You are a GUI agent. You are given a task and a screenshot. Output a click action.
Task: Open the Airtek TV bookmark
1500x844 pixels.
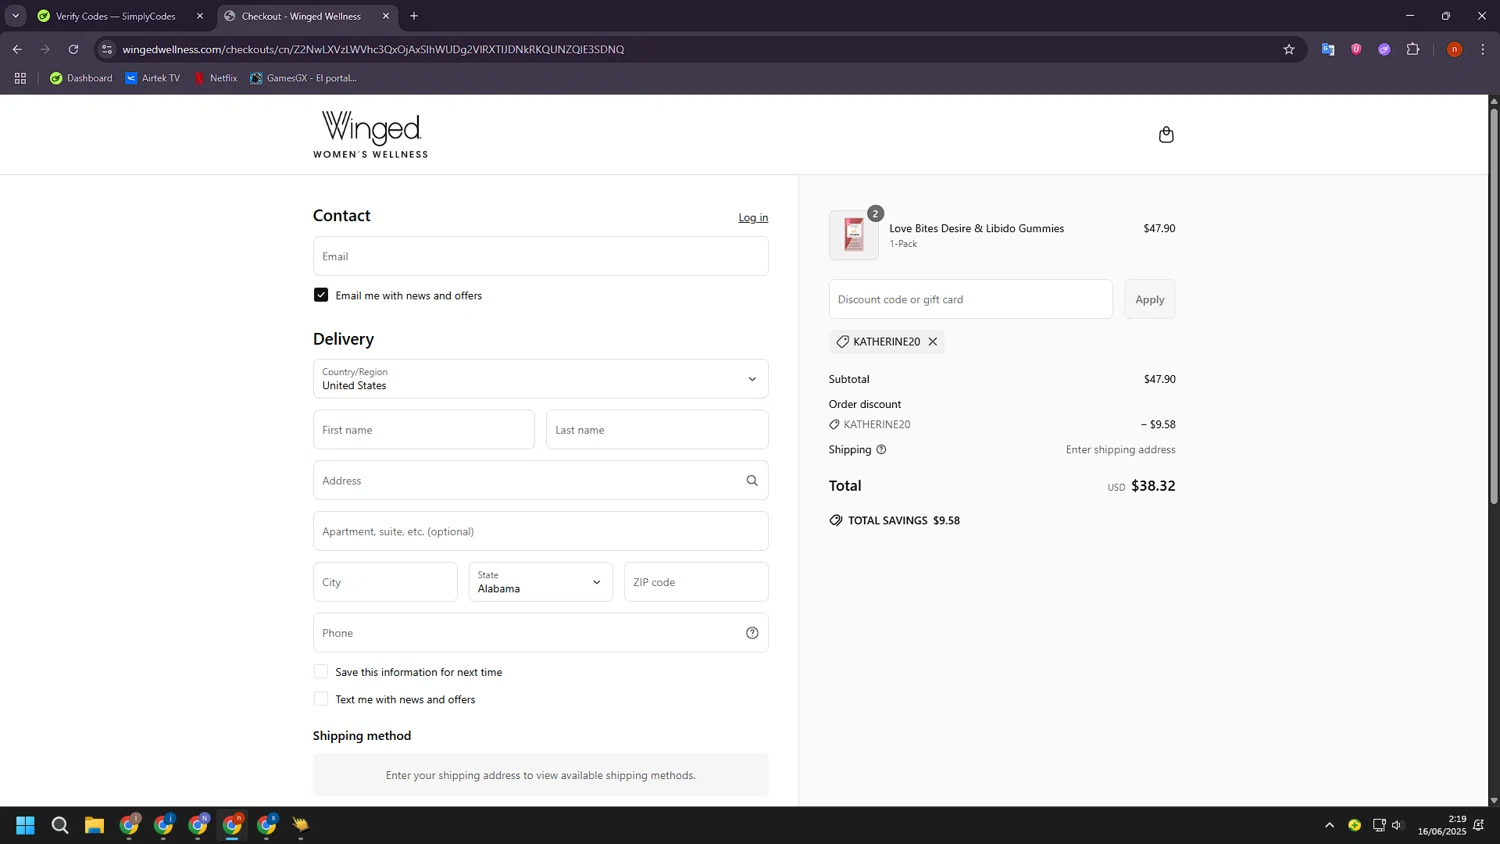(x=153, y=78)
